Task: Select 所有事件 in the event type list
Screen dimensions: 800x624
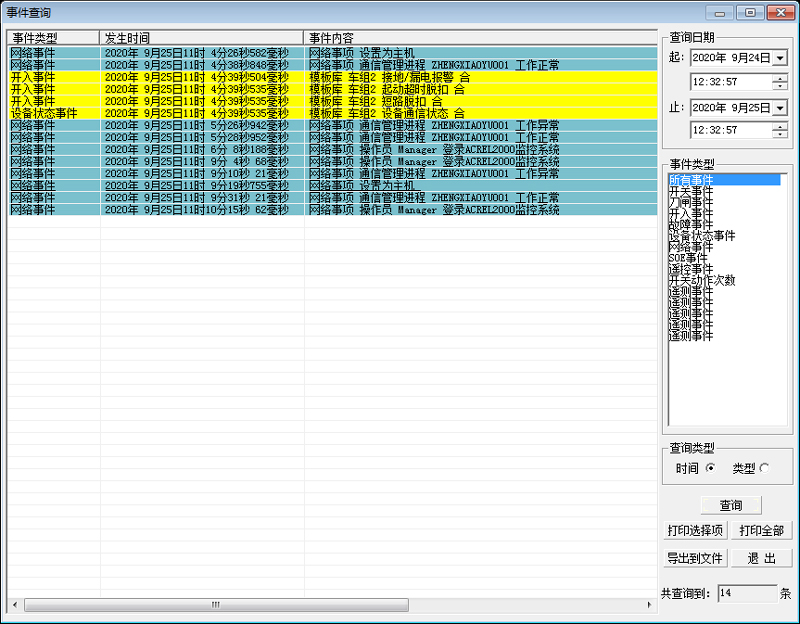Action: coord(724,180)
